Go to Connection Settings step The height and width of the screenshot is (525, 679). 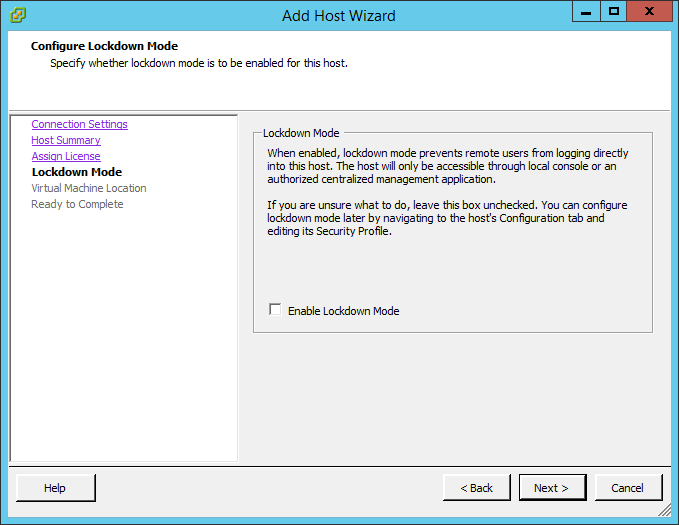79,124
